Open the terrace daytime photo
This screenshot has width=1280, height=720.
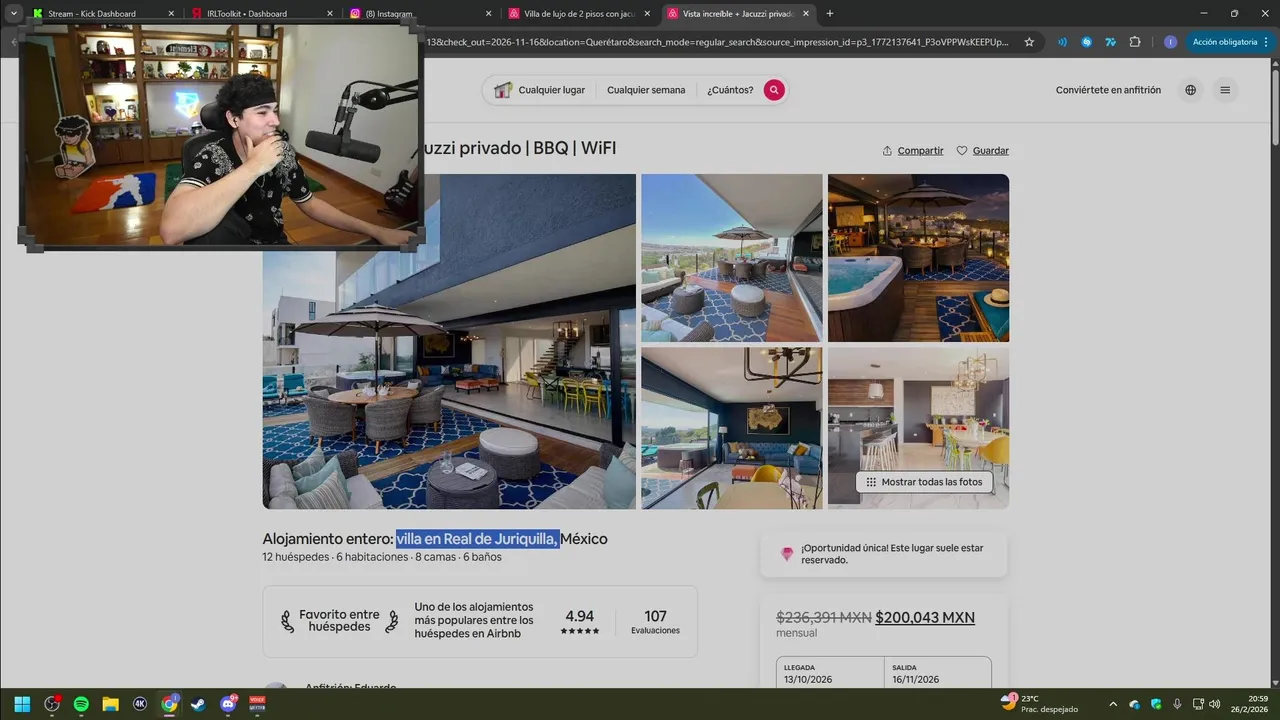(x=732, y=258)
